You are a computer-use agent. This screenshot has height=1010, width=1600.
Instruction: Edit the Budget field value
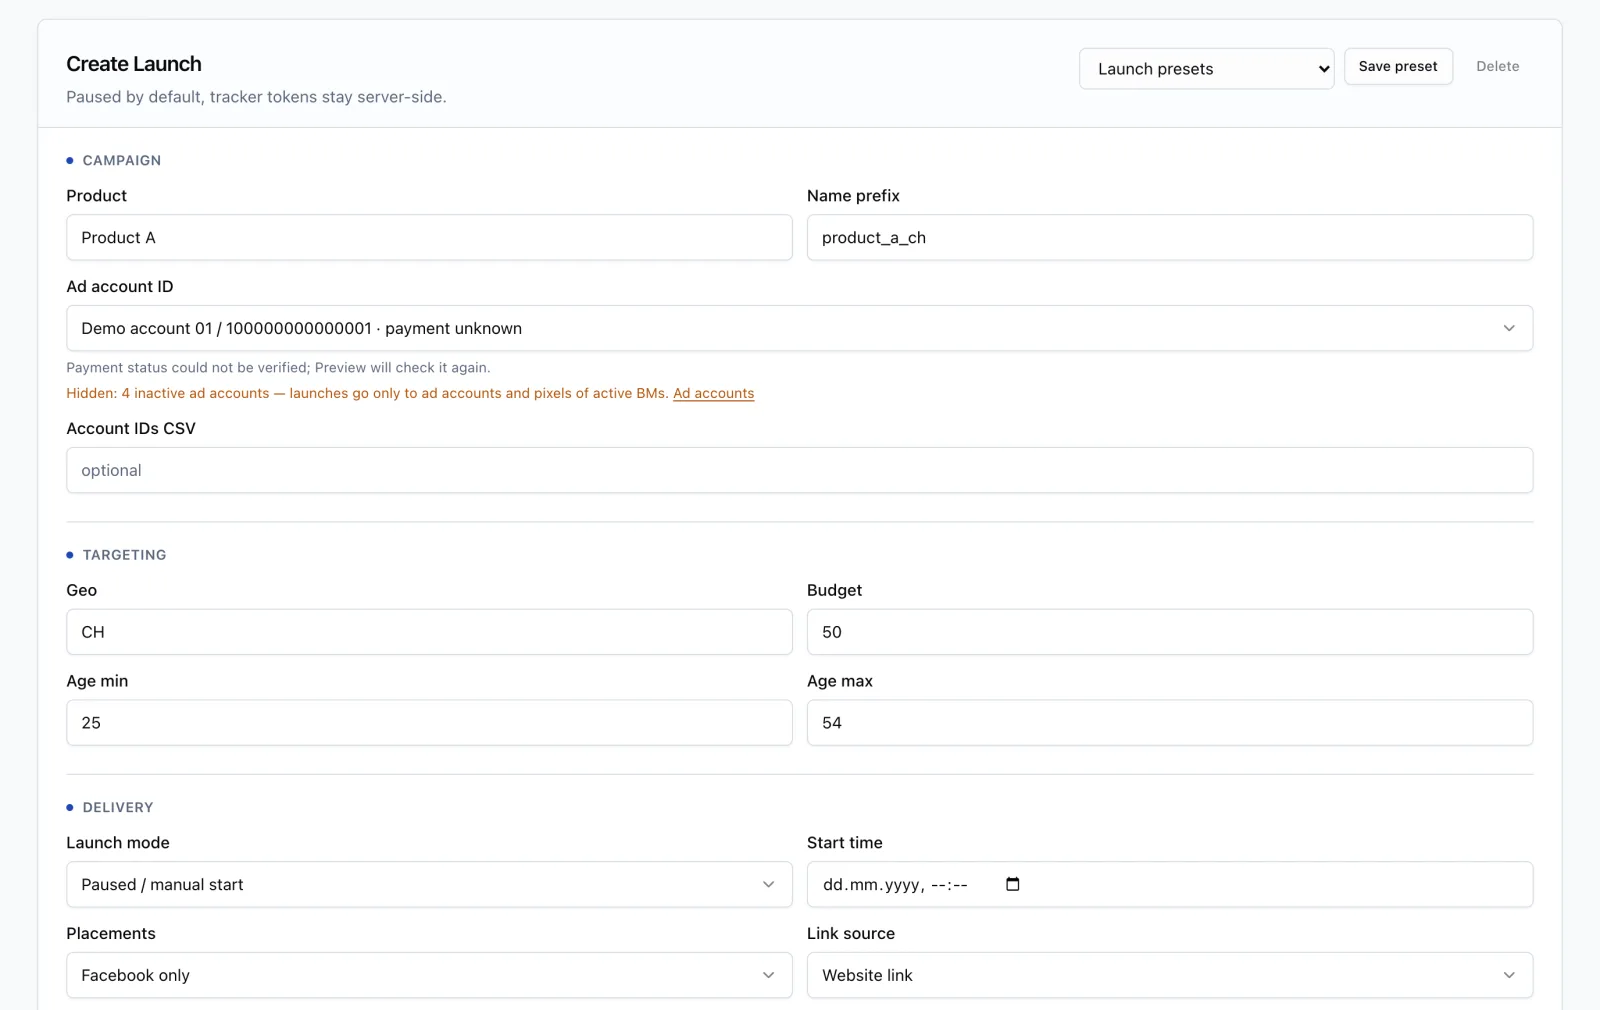click(x=1170, y=632)
